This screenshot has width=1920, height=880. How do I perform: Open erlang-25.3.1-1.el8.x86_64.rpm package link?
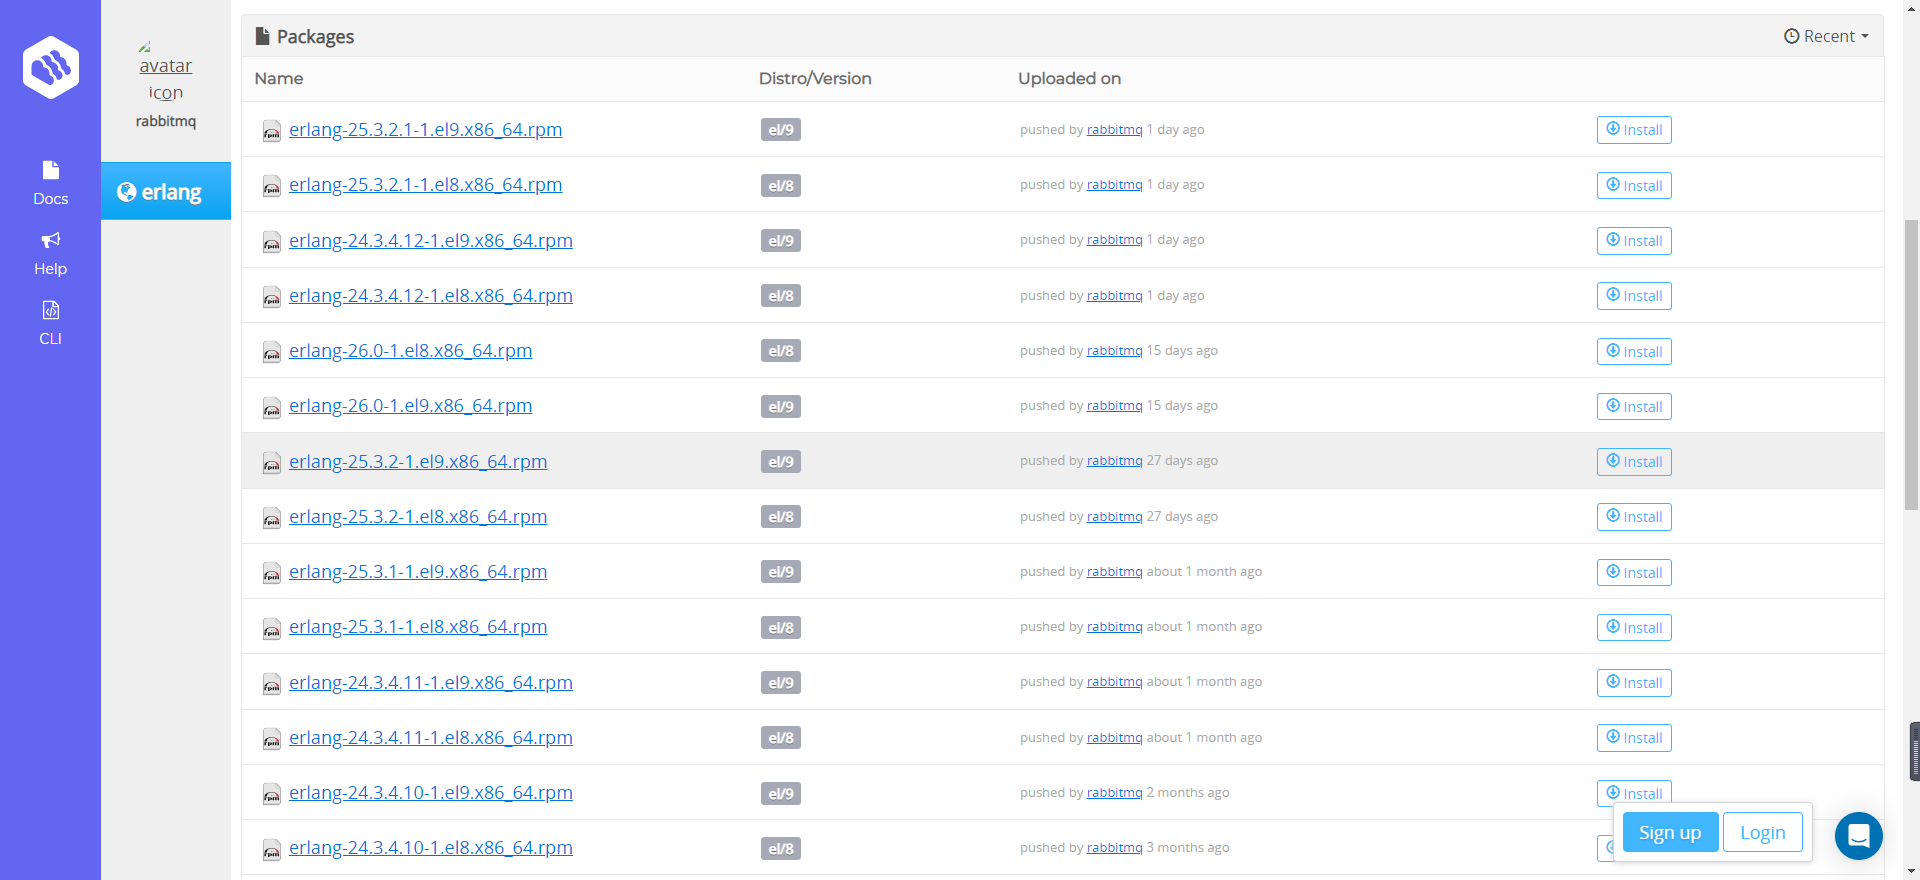tap(417, 627)
